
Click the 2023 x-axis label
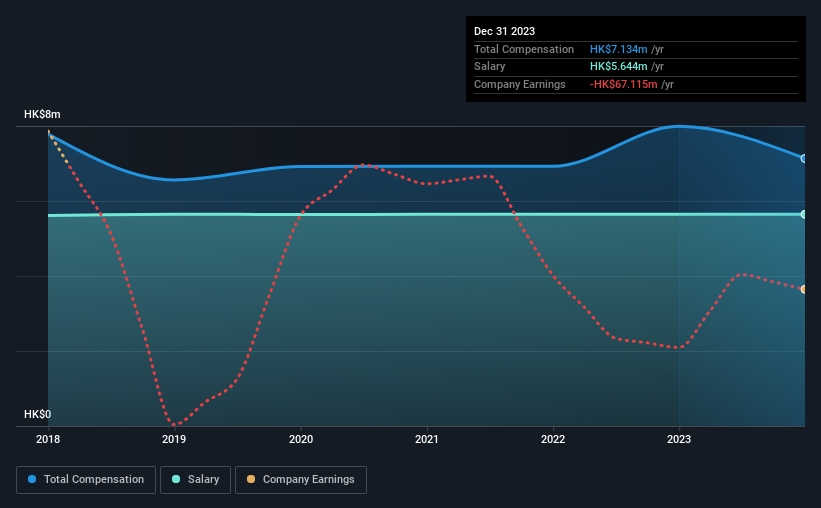coord(679,439)
